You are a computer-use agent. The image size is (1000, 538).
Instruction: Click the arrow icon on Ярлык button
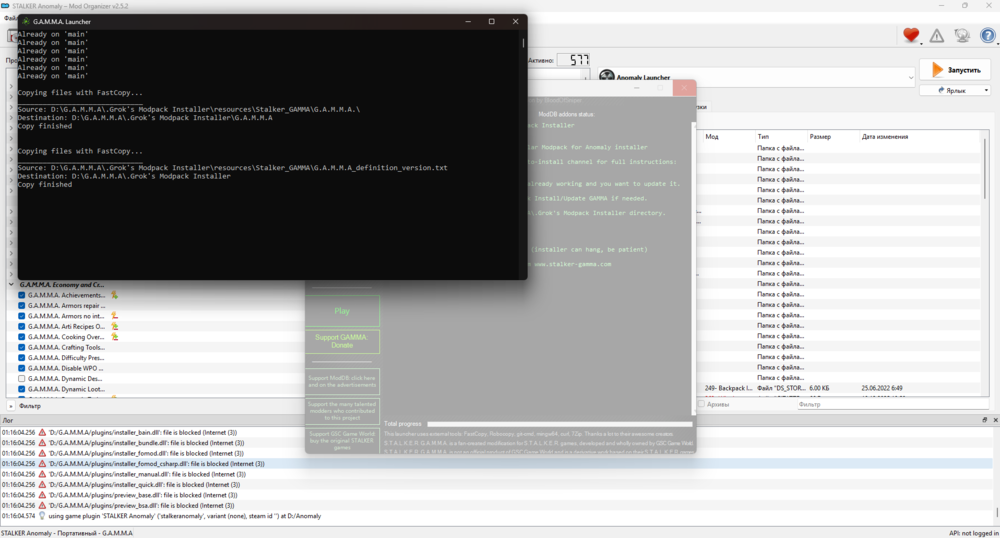941,91
